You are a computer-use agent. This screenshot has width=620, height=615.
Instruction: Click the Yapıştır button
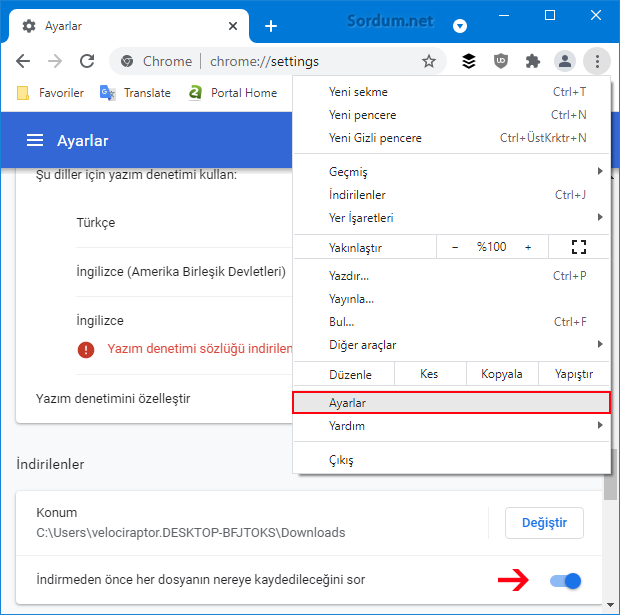[574, 374]
